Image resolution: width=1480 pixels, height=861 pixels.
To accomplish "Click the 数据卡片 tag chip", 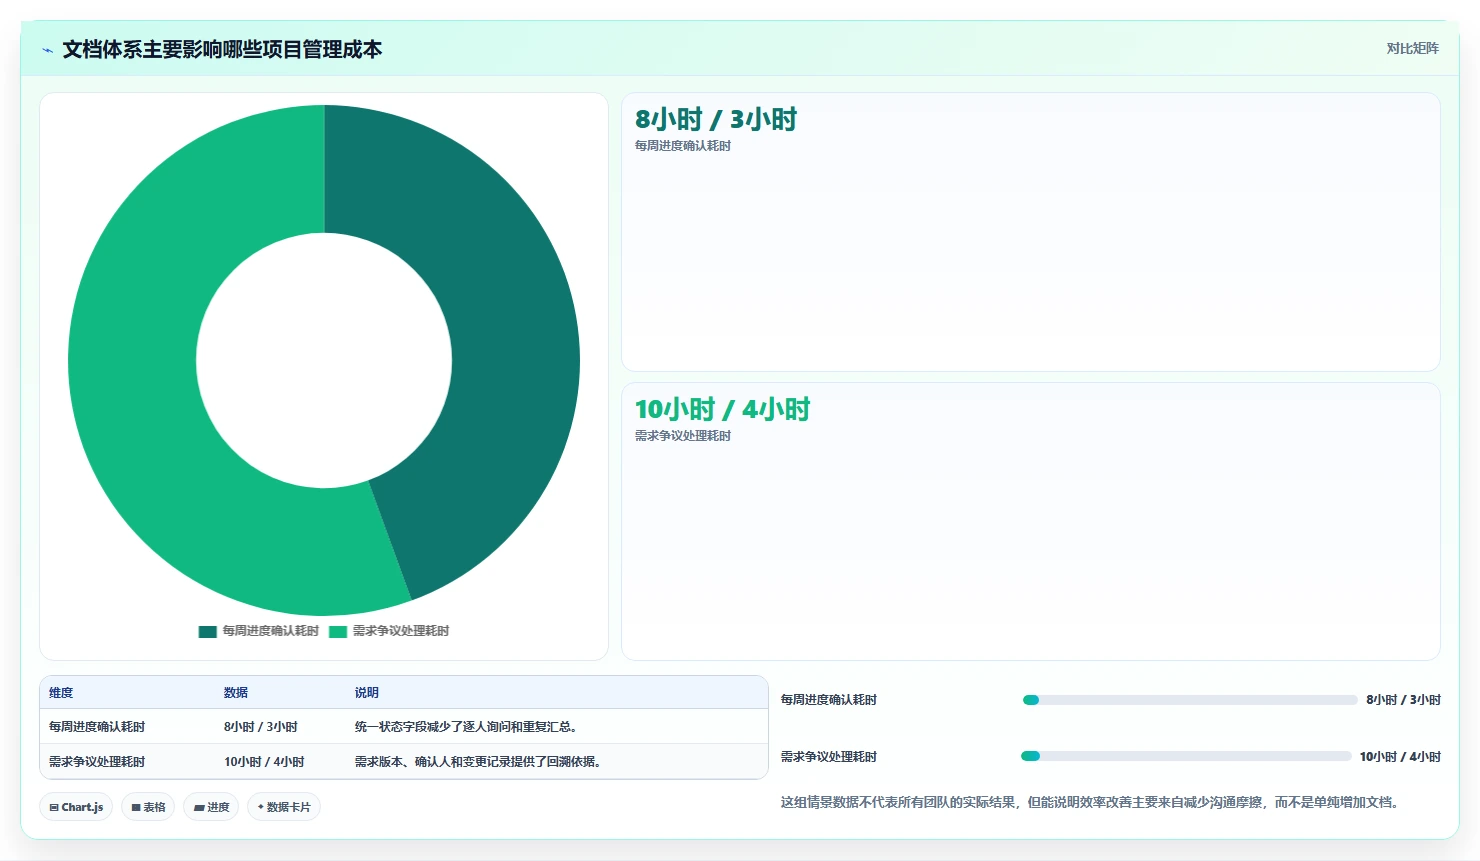I will 284,807.
